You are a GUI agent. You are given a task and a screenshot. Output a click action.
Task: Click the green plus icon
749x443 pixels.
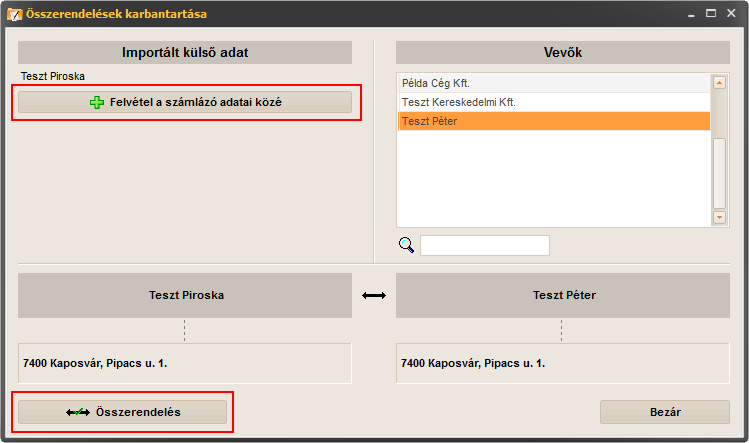(97, 102)
